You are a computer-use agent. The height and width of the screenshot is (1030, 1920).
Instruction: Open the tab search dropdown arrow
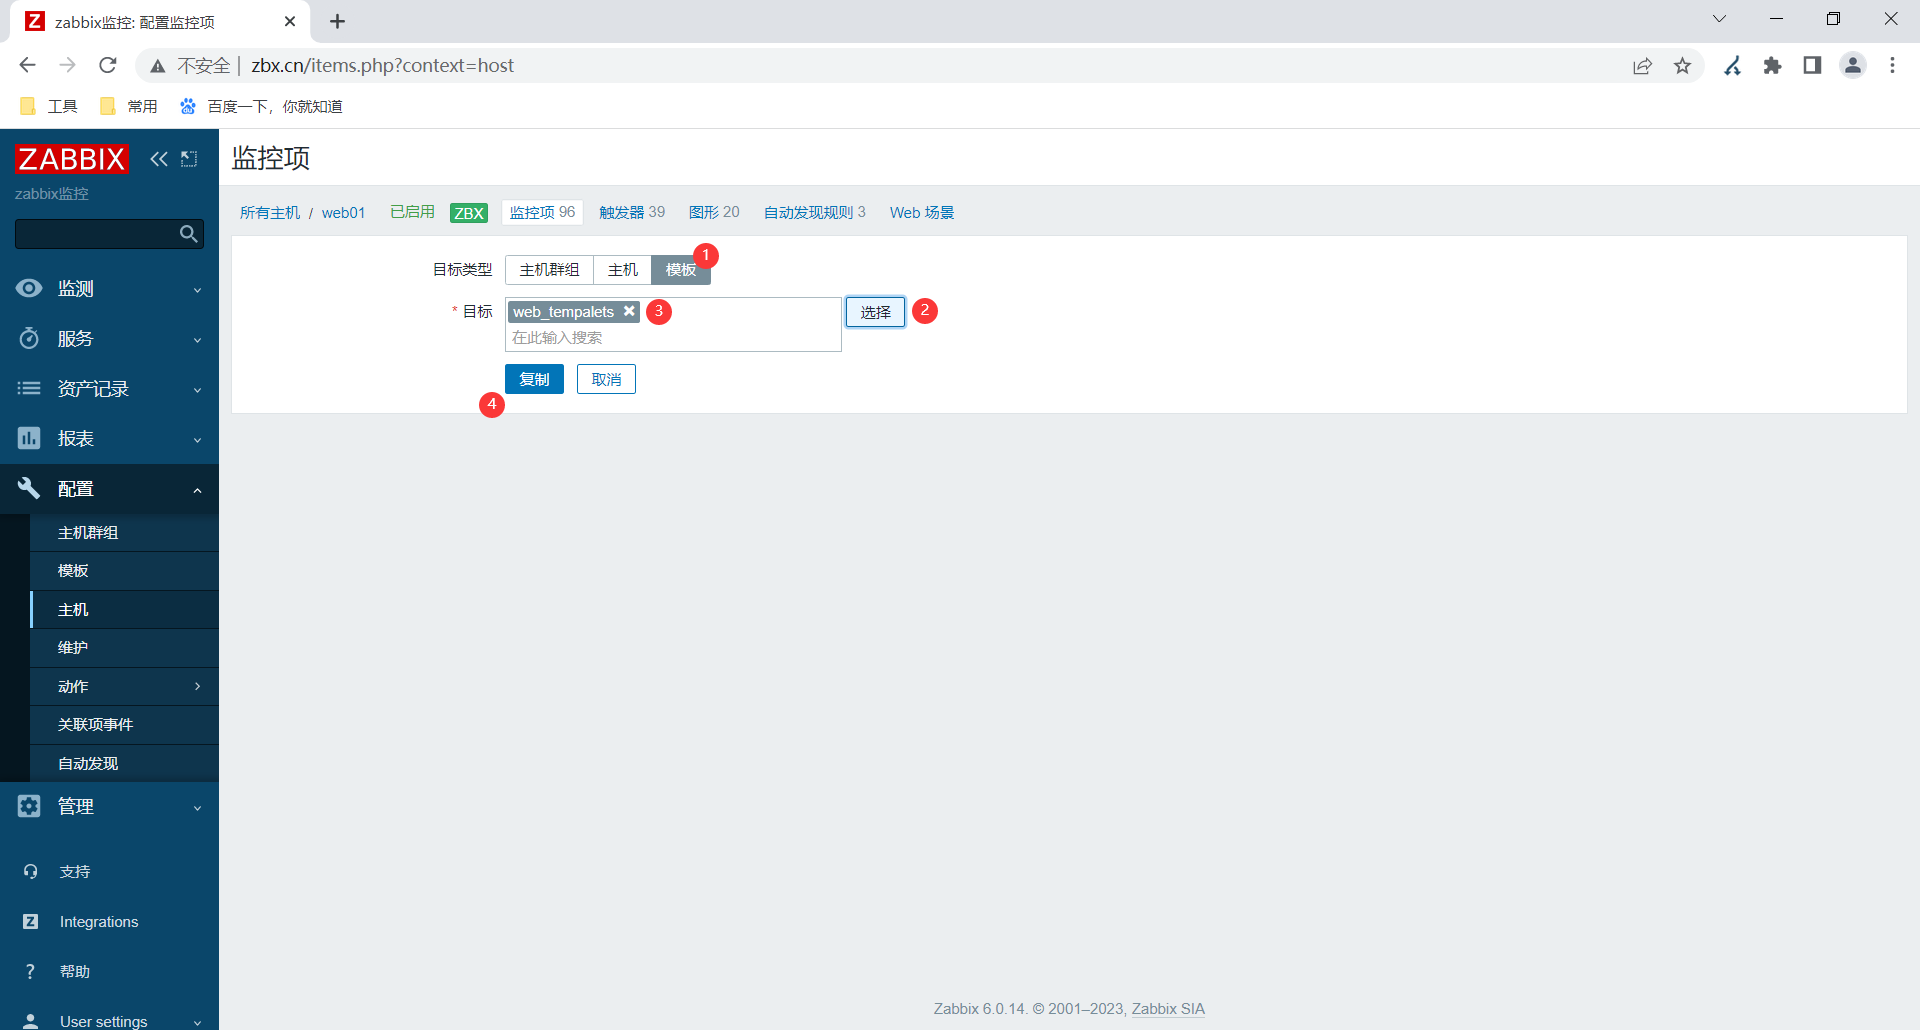[1719, 19]
